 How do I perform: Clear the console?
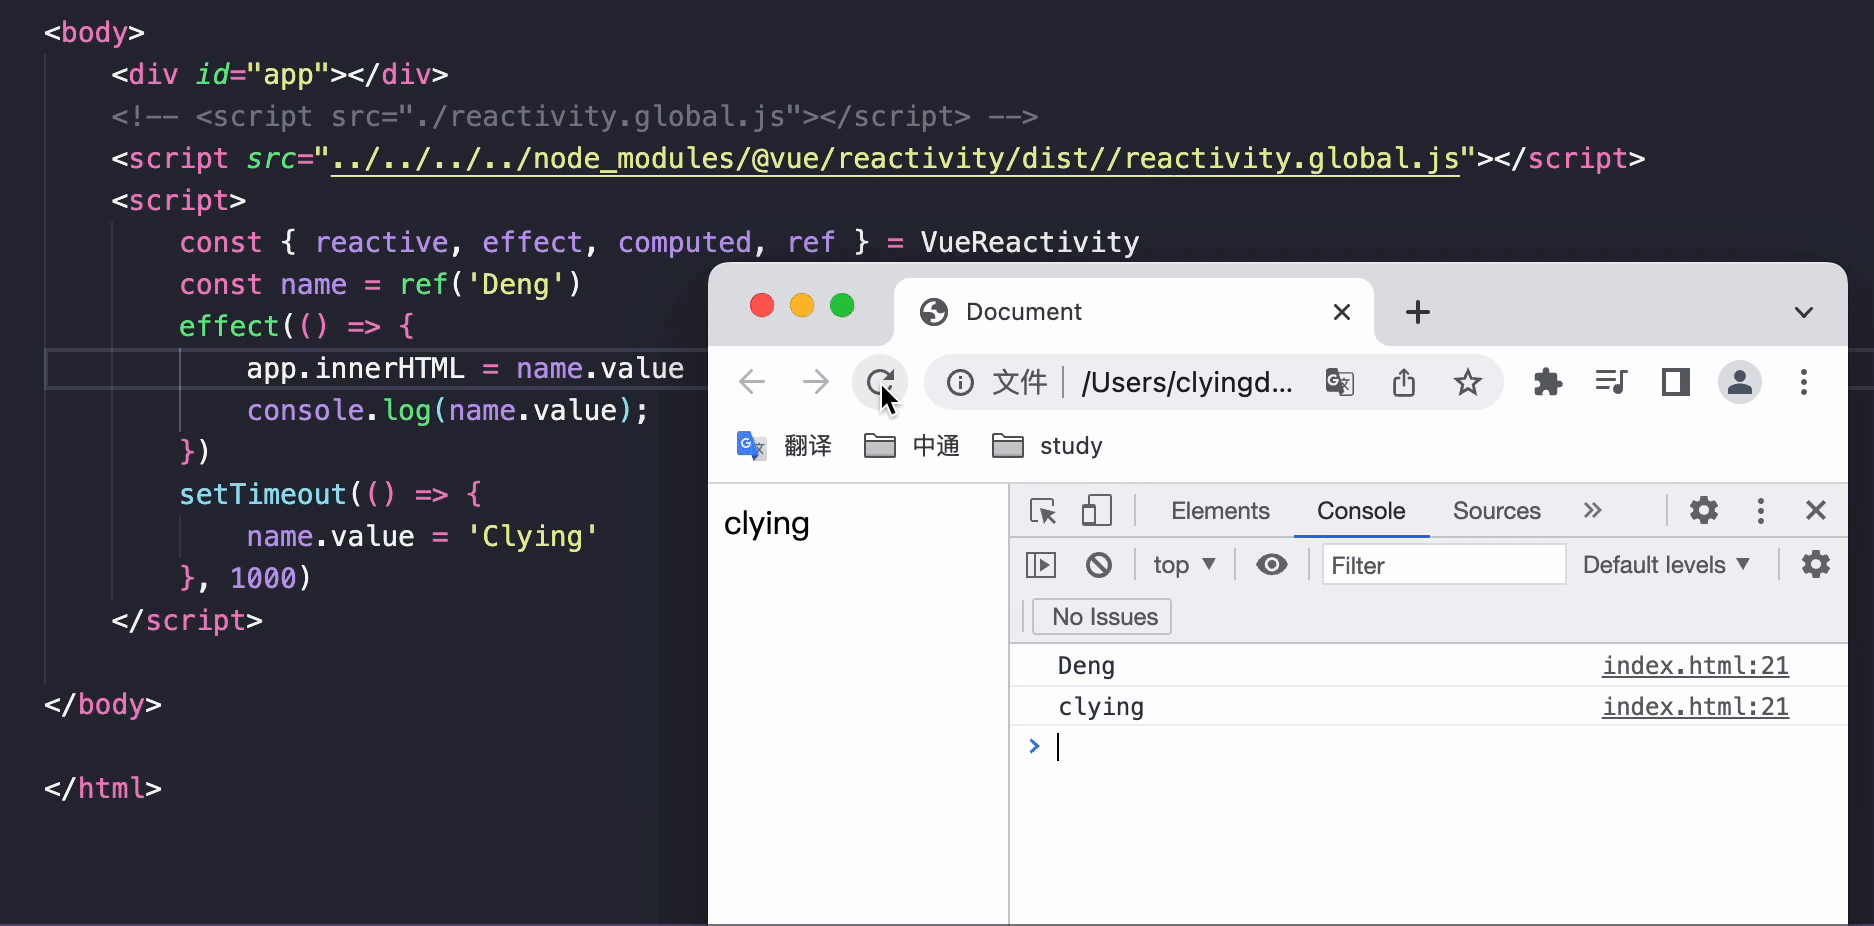1099,565
